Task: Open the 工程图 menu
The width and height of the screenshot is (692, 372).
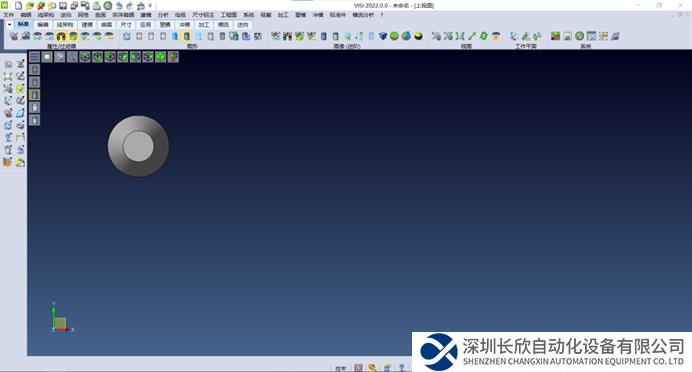Action: 229,15
